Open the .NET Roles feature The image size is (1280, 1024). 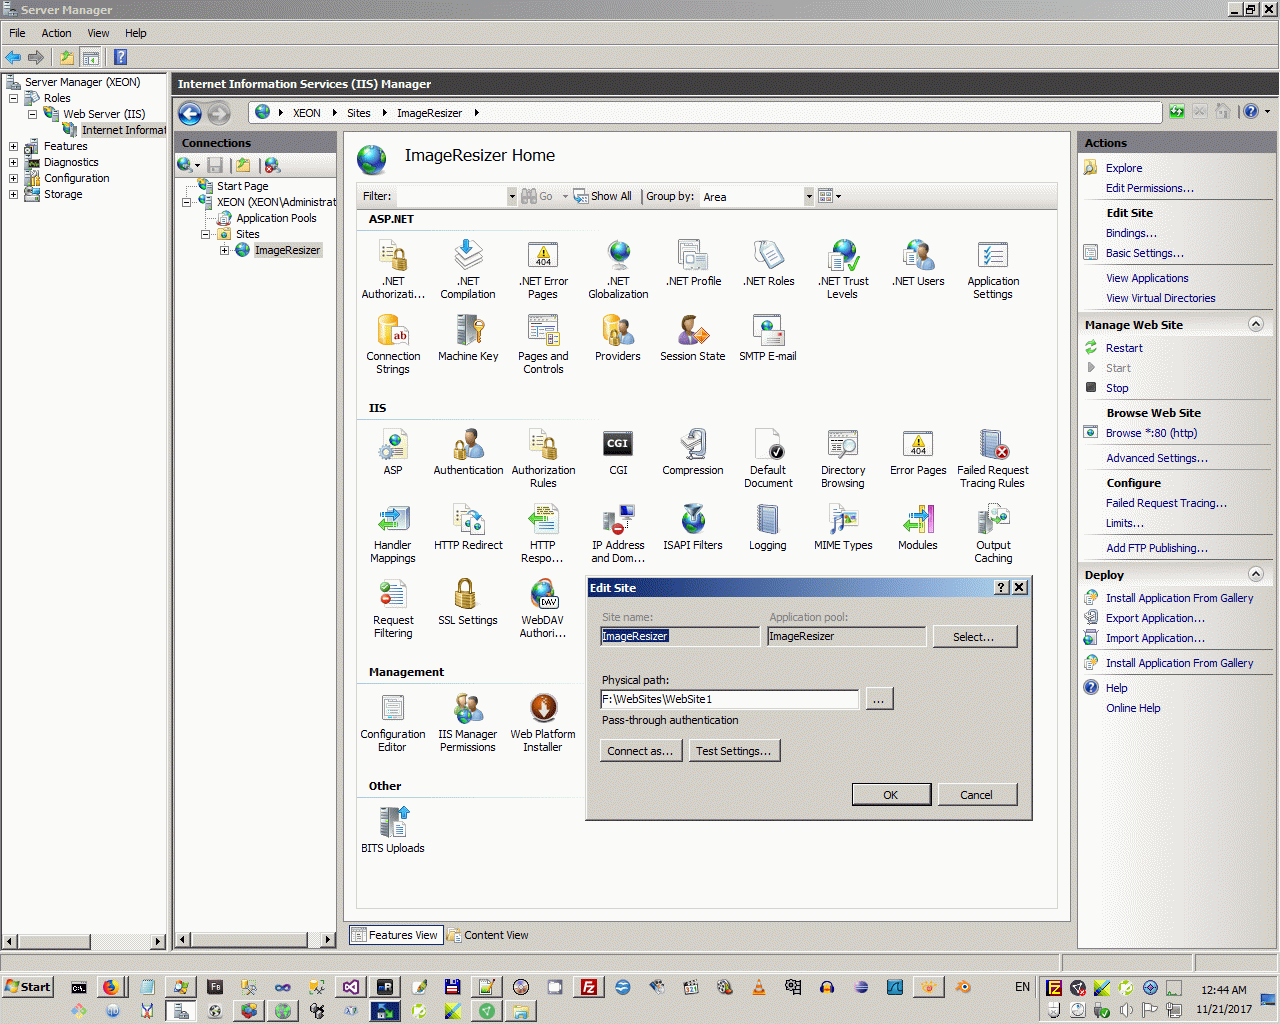768,263
